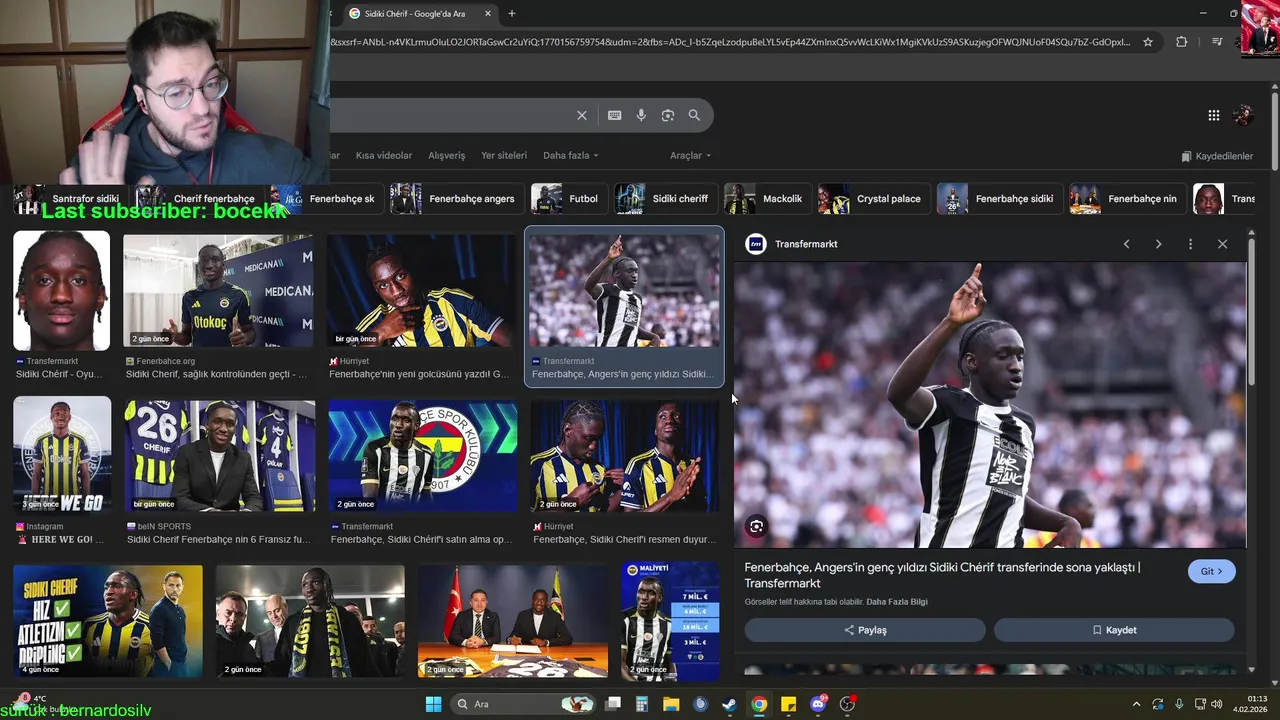Screen dimensions: 1280x720
Task: Search by image with Google Lens
Action: click(668, 115)
